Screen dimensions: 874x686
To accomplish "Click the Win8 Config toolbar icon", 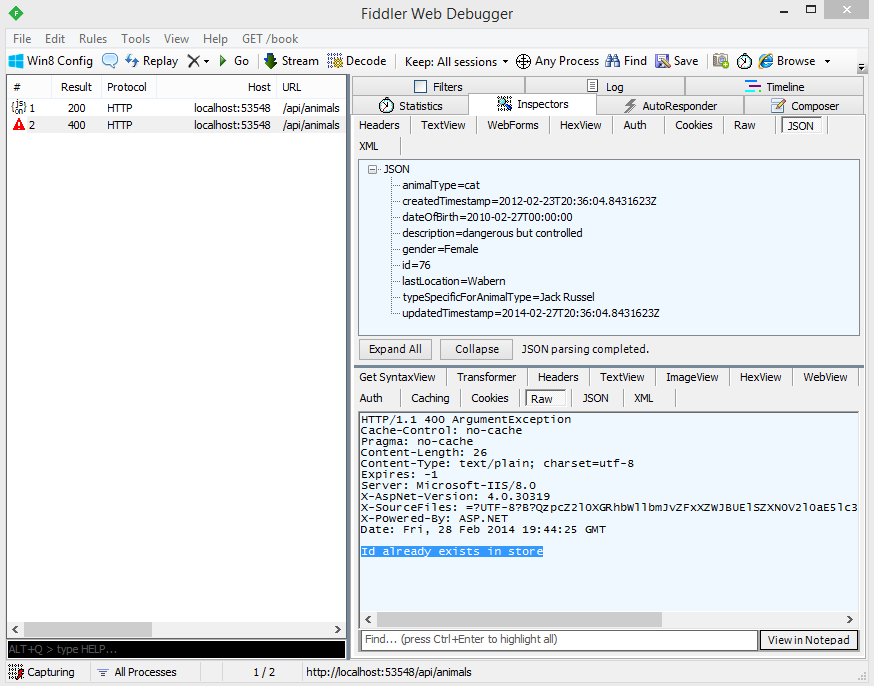I will pos(16,61).
